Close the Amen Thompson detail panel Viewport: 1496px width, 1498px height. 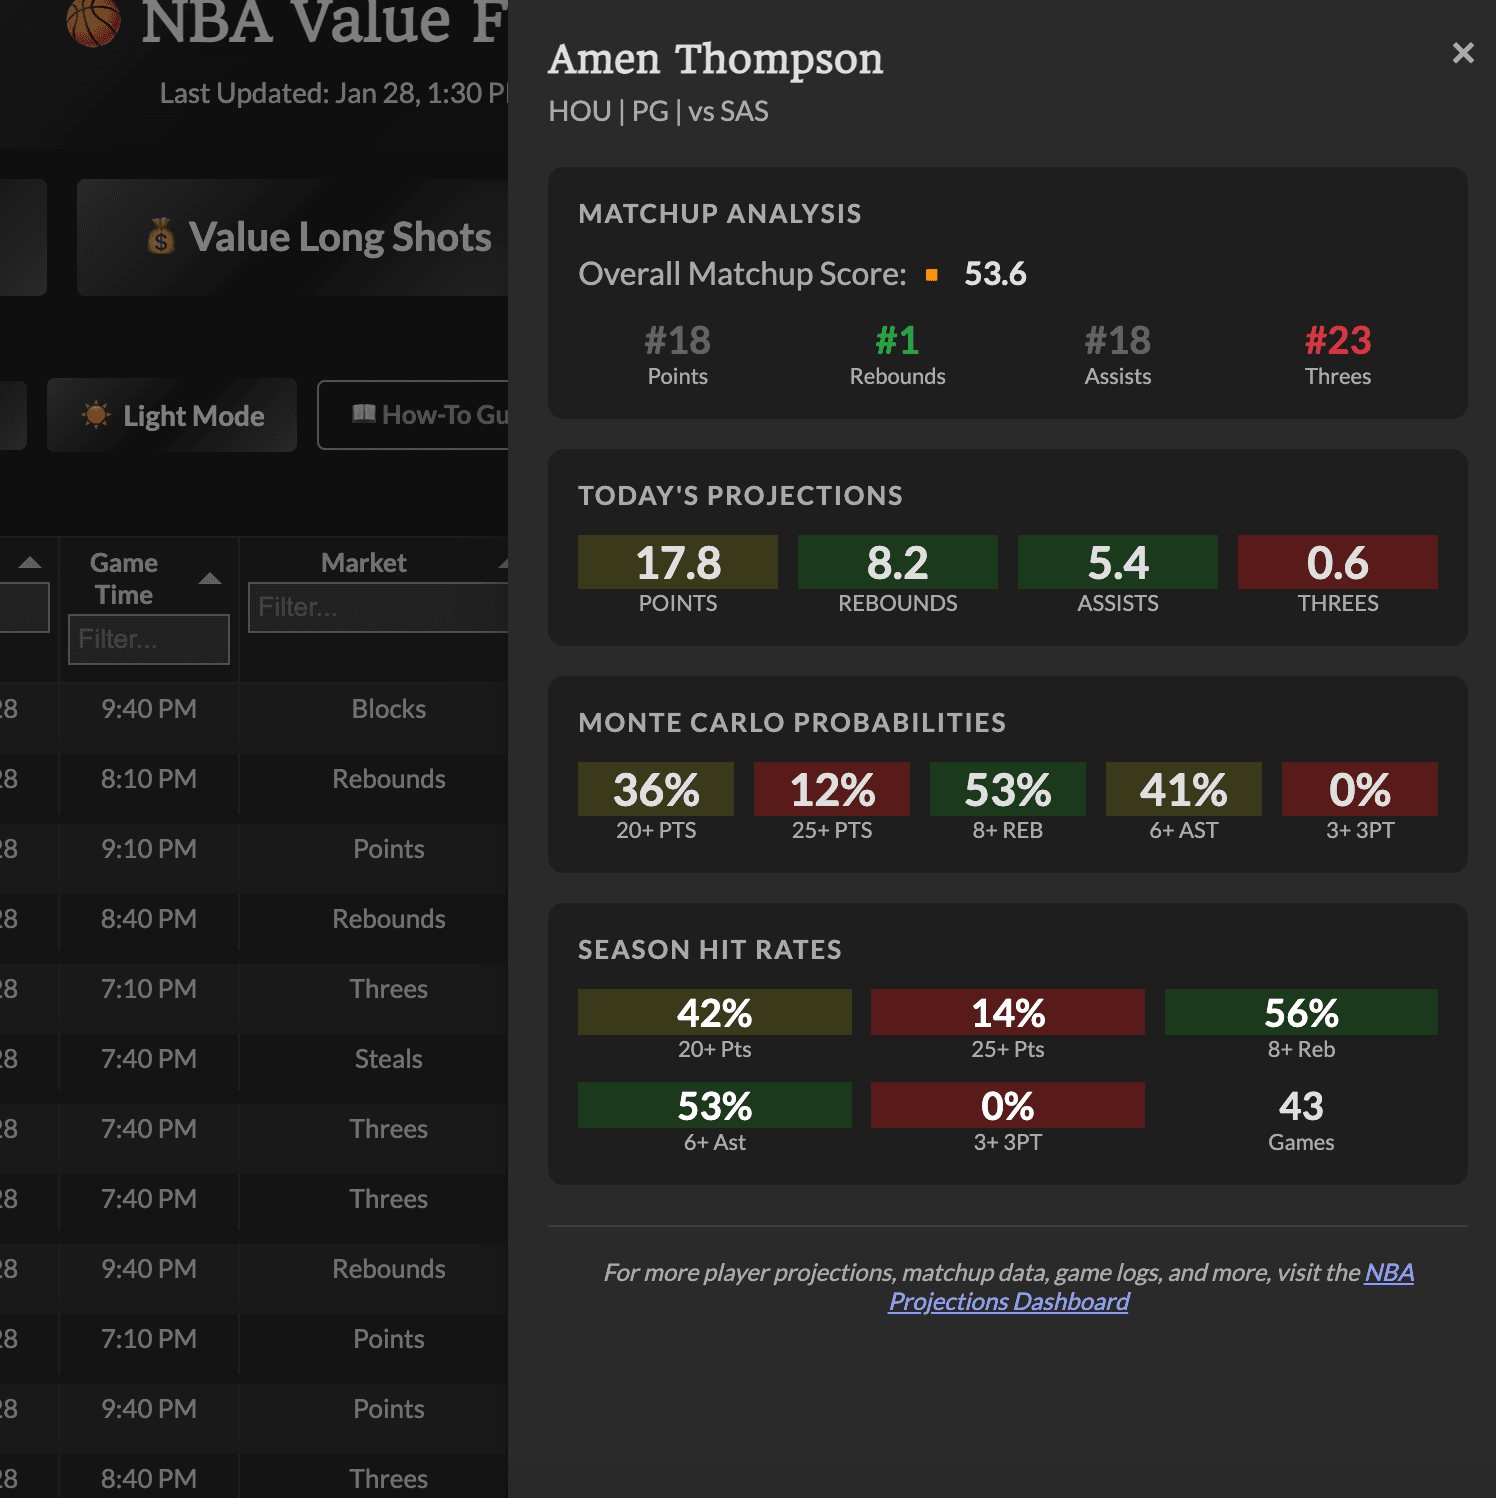[1462, 53]
